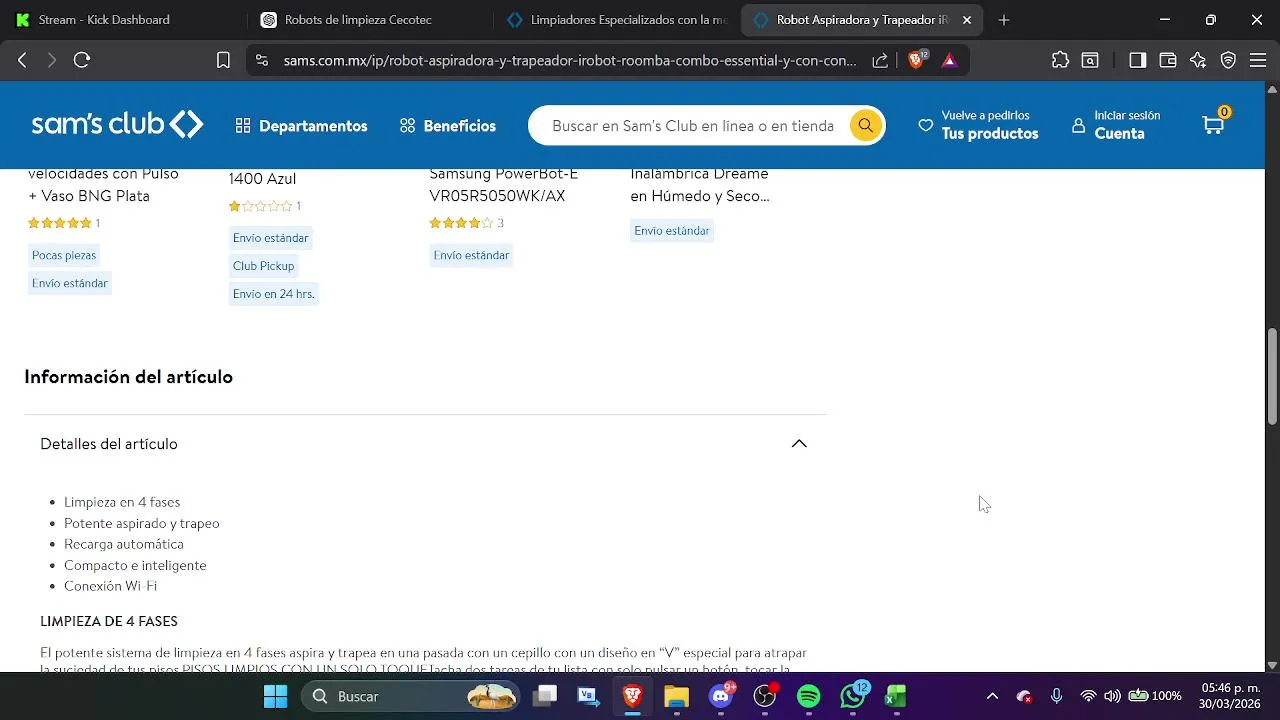Switch to Limpiadores Especializados tab
Screen dimensions: 1280x720
click(617, 20)
